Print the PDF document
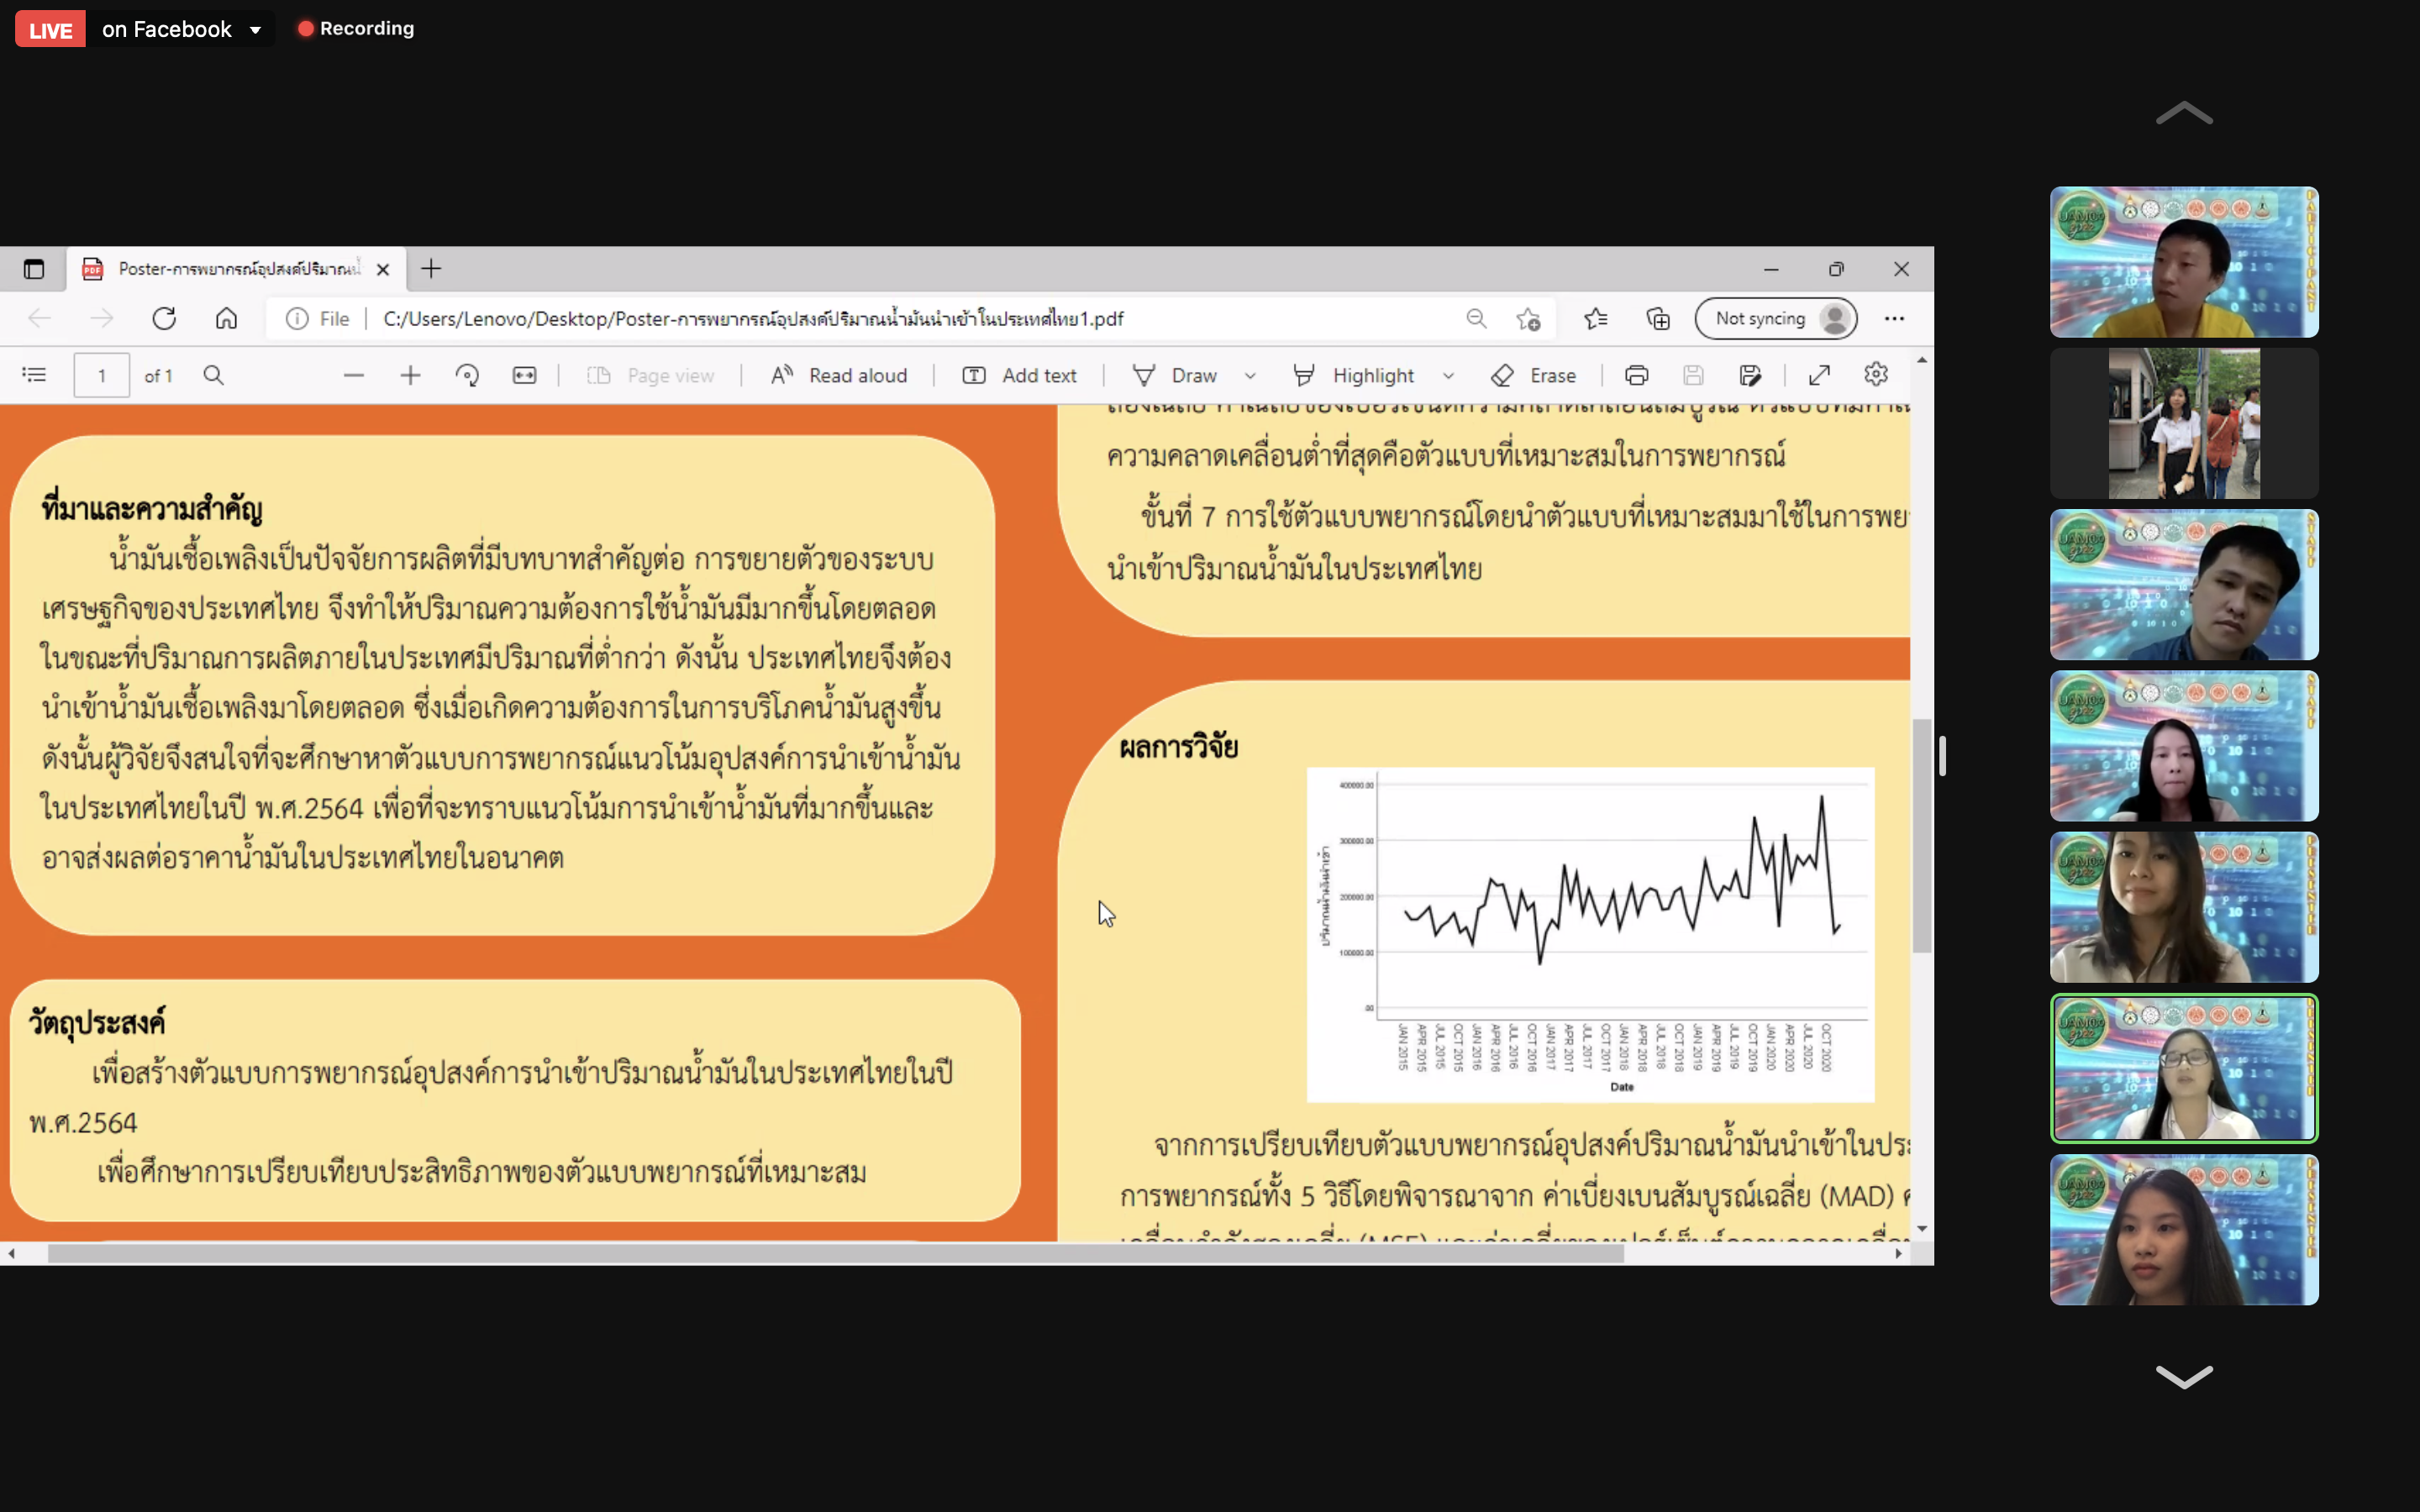The width and height of the screenshot is (2420, 1512). click(1636, 375)
